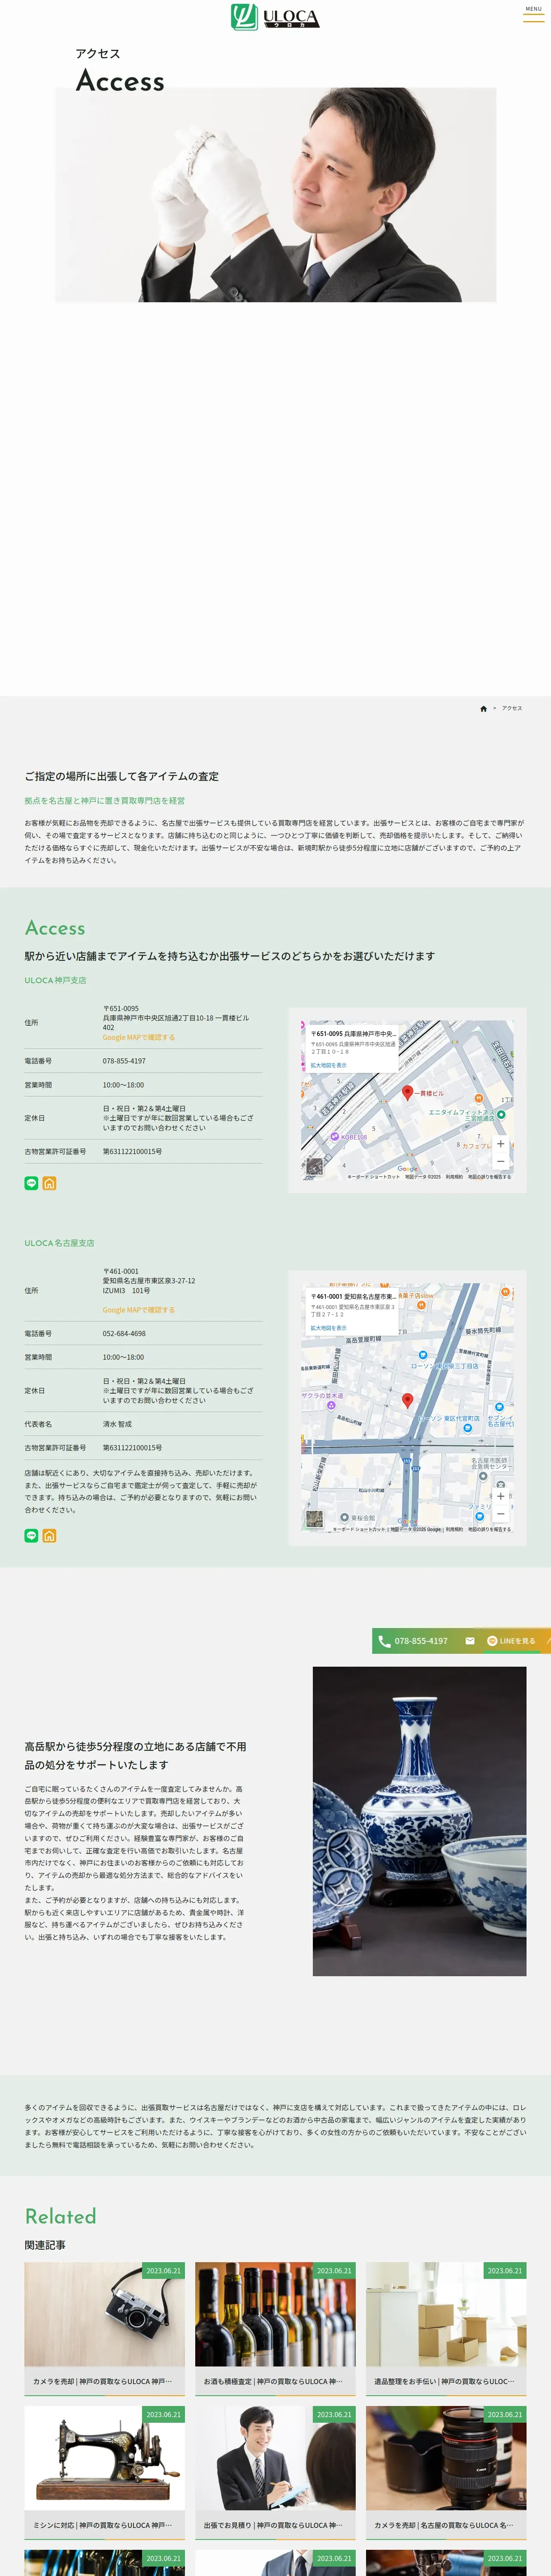The width and height of the screenshot is (551, 2576).
Task: Switch Nagoya map to satellite layer thumbnail
Action: pyautogui.click(x=314, y=1518)
